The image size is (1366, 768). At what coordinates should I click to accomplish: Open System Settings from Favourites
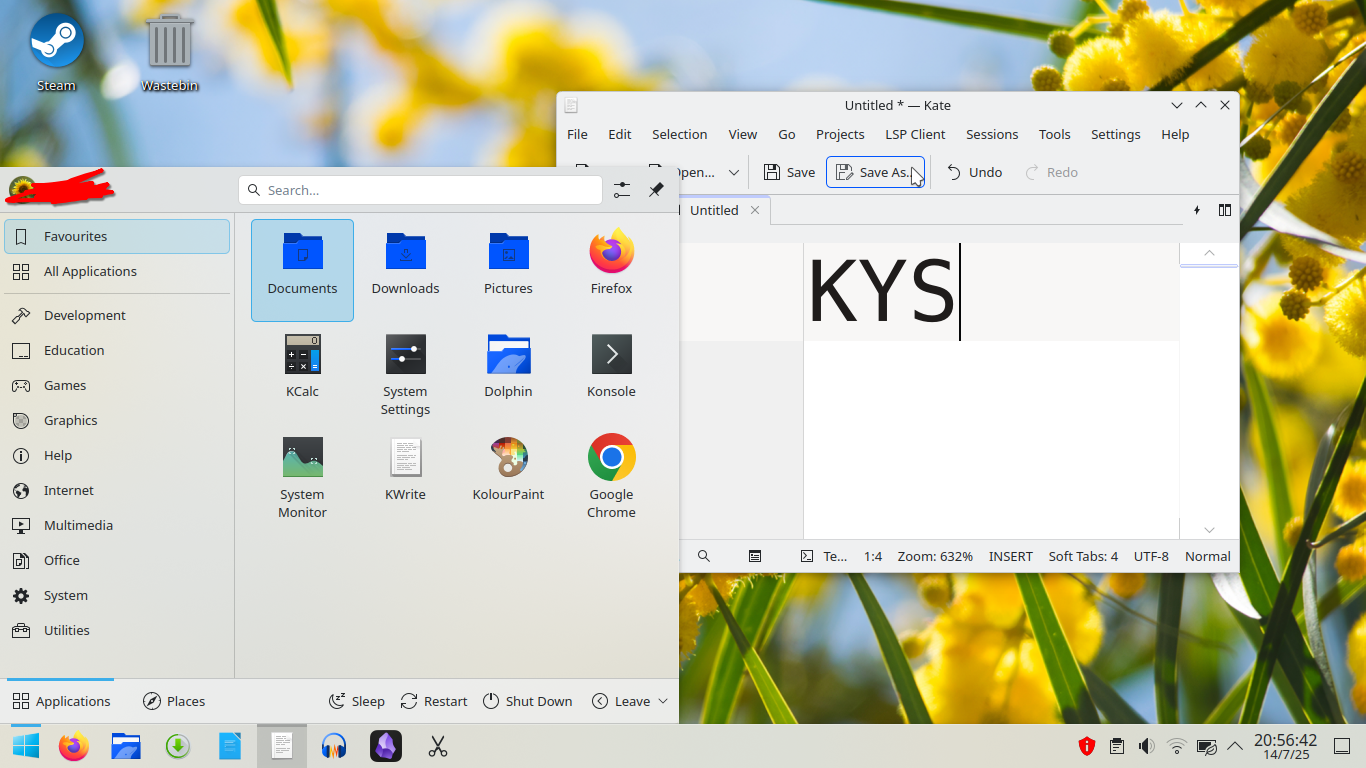405,373
